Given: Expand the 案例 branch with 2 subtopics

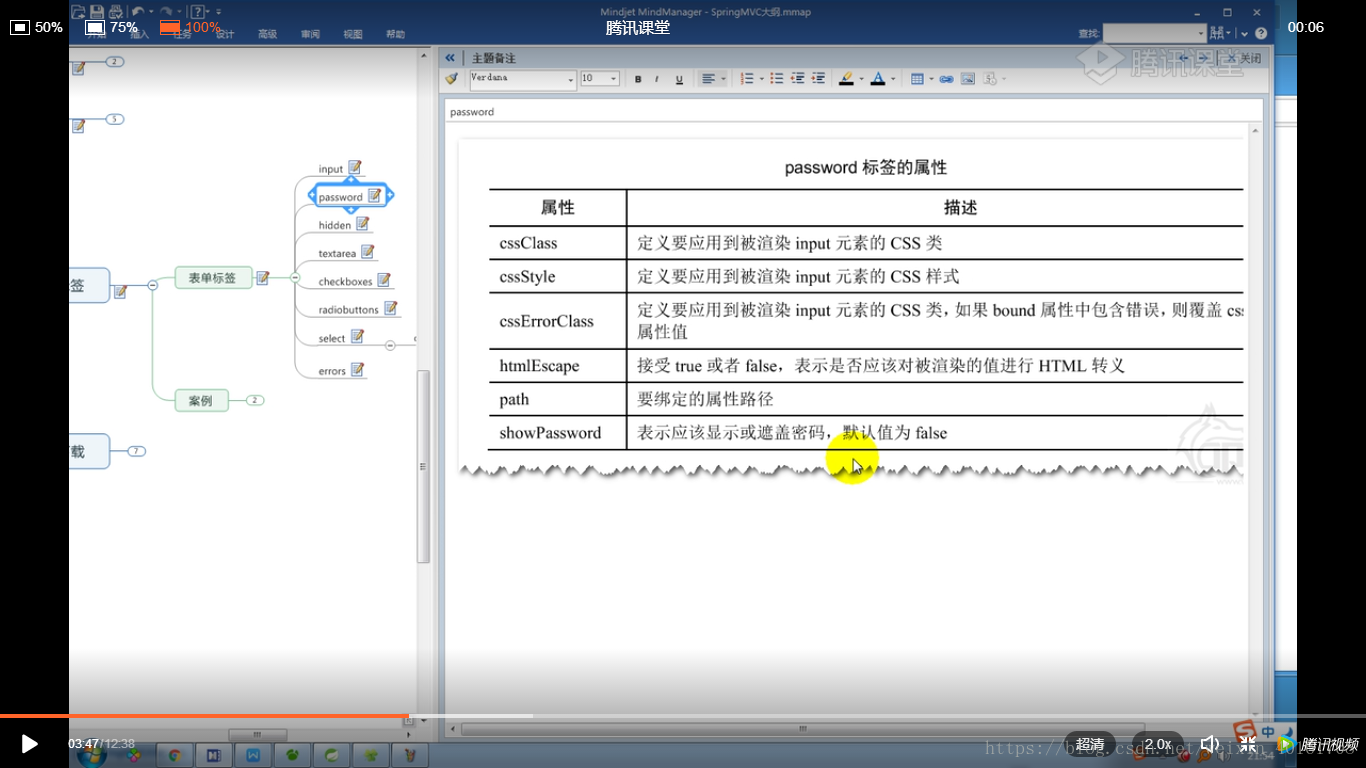Looking at the screenshot, I should 255,401.
